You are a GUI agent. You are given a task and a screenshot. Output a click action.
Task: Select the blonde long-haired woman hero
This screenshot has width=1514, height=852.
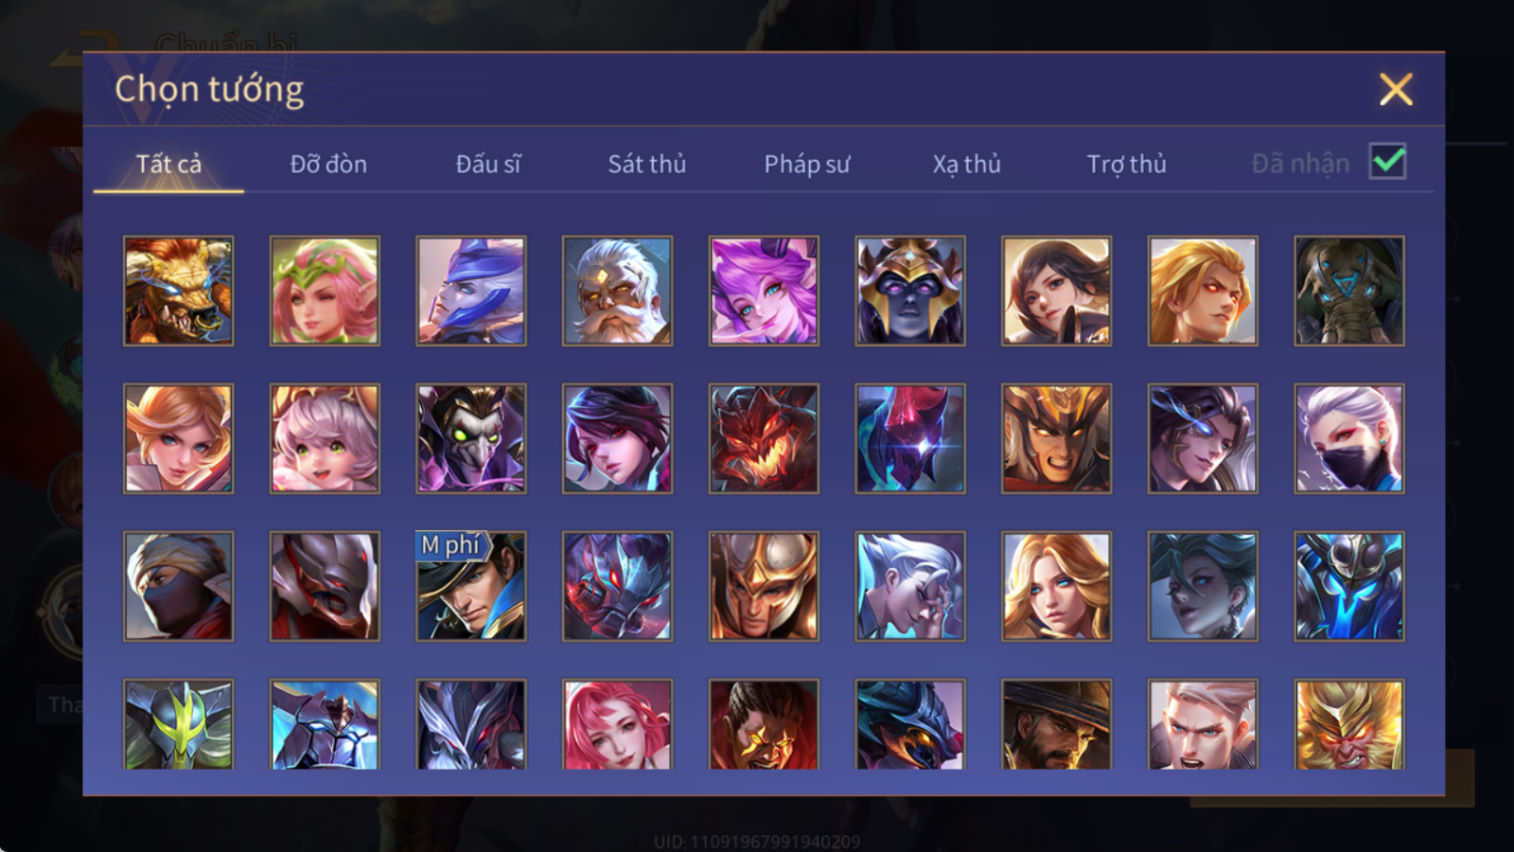(x=1056, y=586)
